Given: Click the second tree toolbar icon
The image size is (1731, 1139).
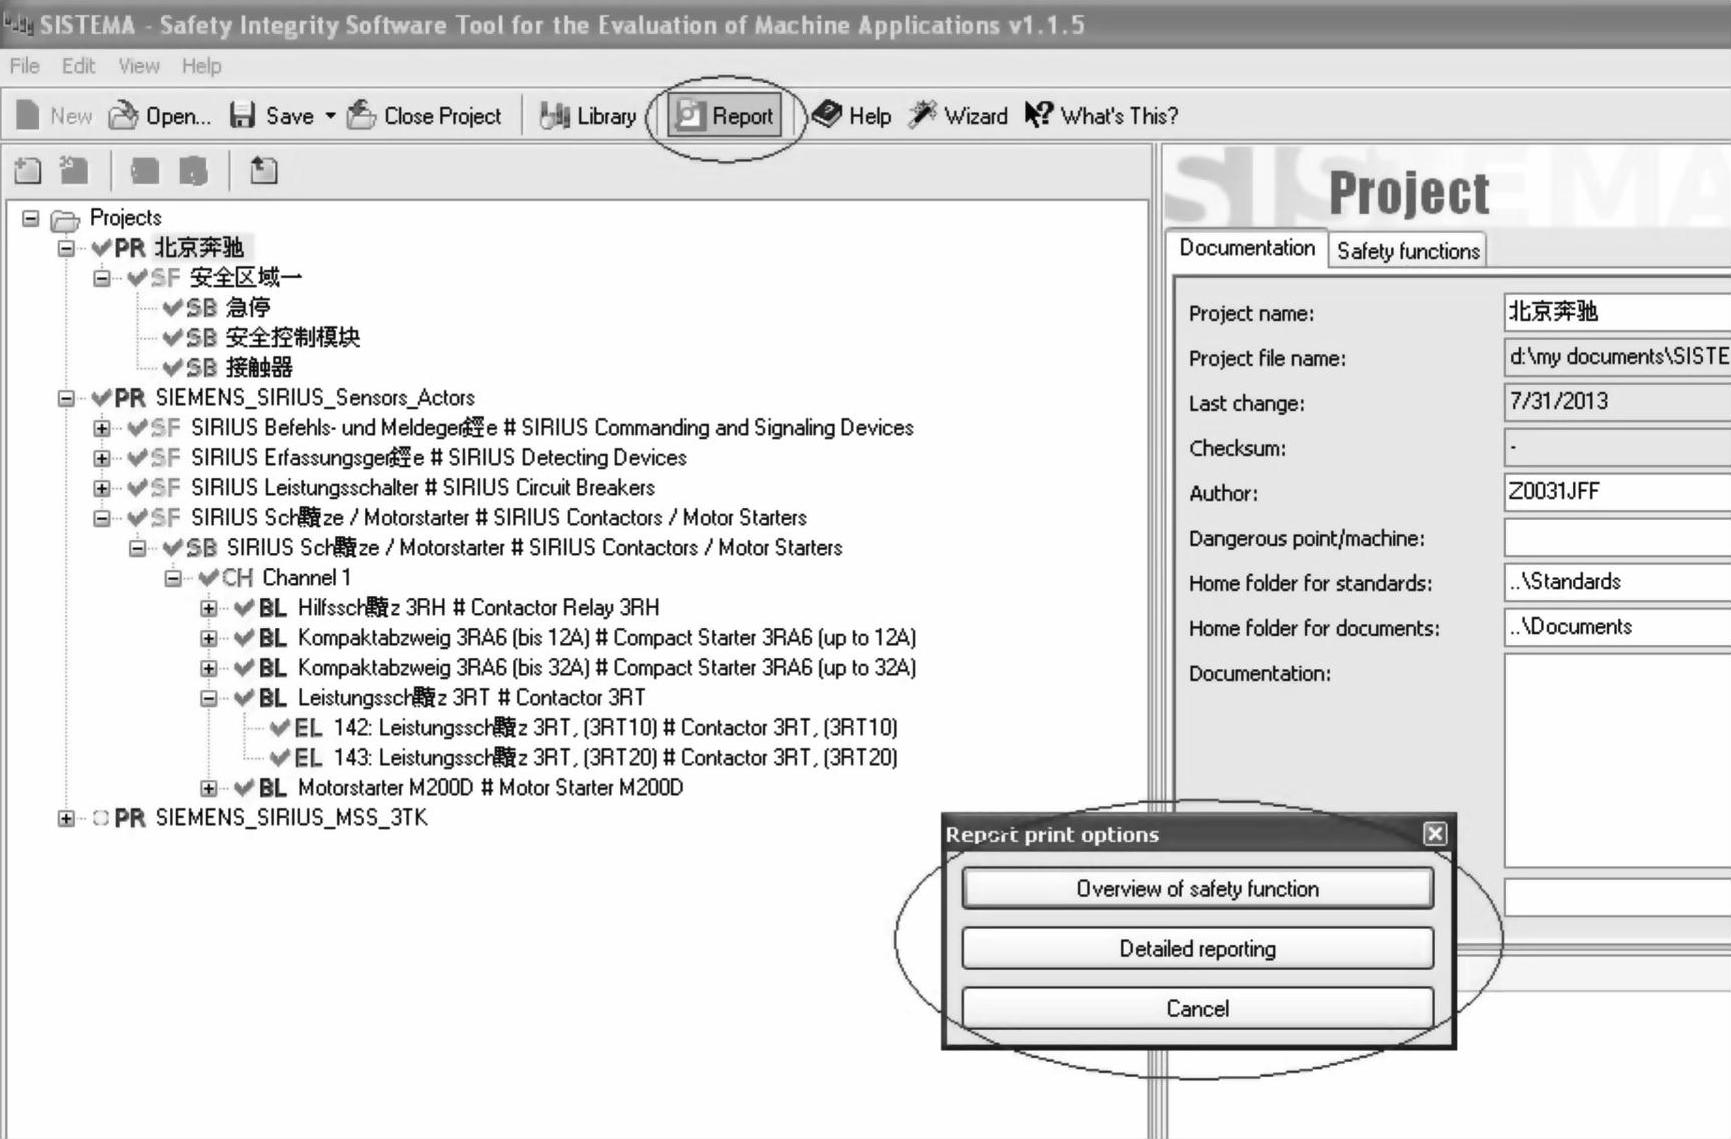Looking at the screenshot, I should coord(74,171).
